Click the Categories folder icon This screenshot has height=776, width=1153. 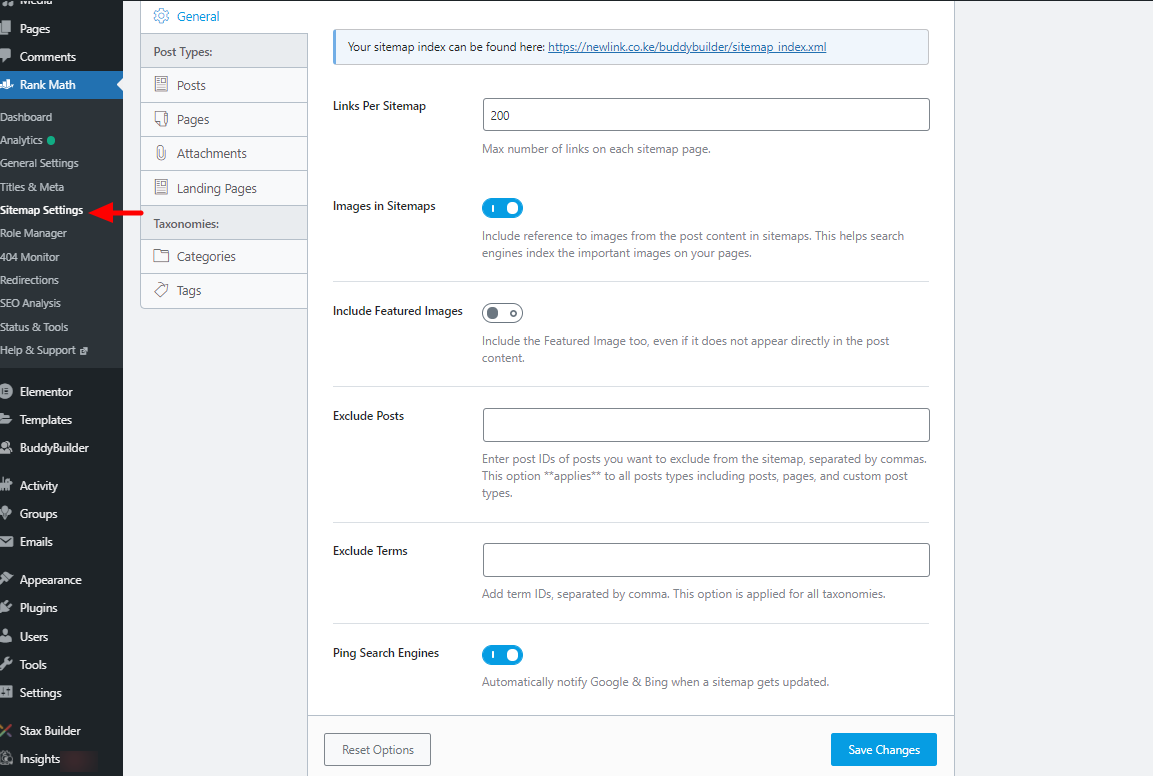click(x=161, y=256)
